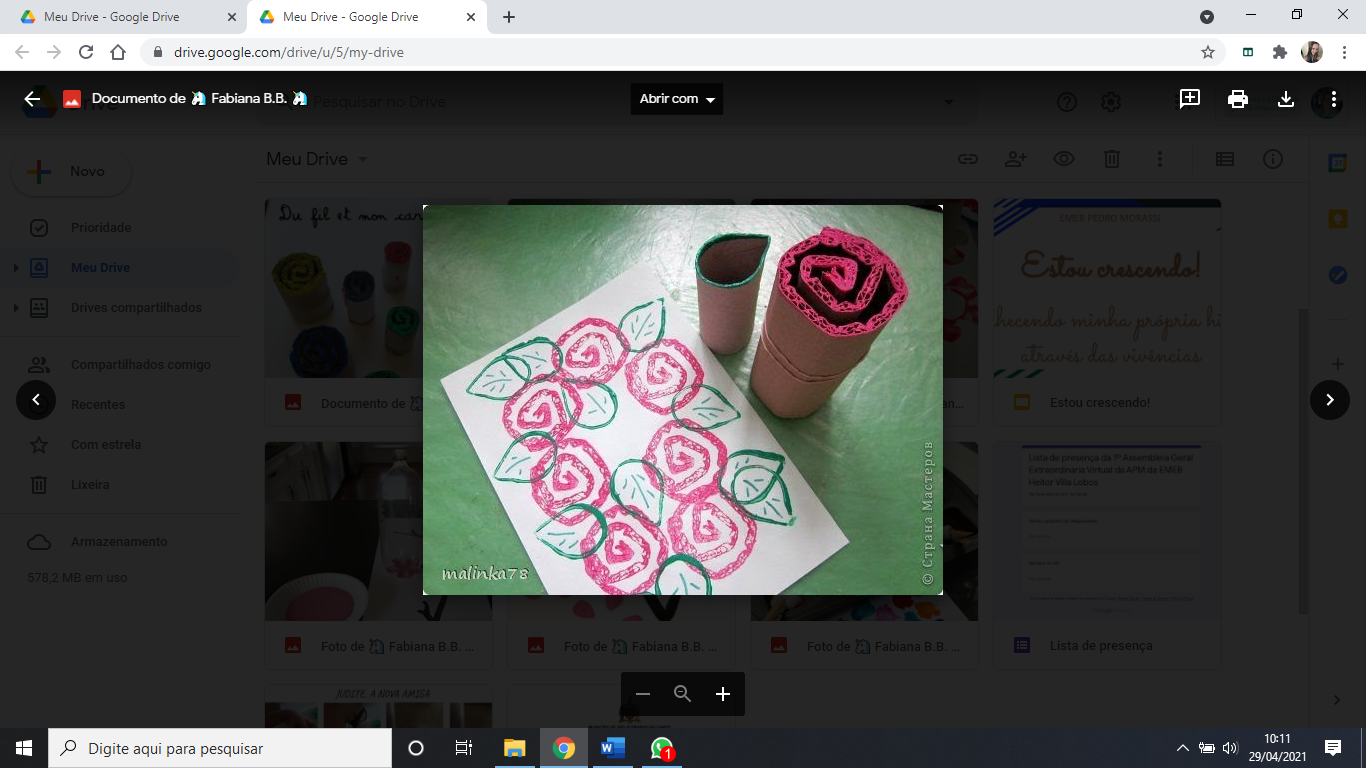Open Google Calendar in side panel
Viewport: 1366px width, 768px height.
[x=1337, y=164]
